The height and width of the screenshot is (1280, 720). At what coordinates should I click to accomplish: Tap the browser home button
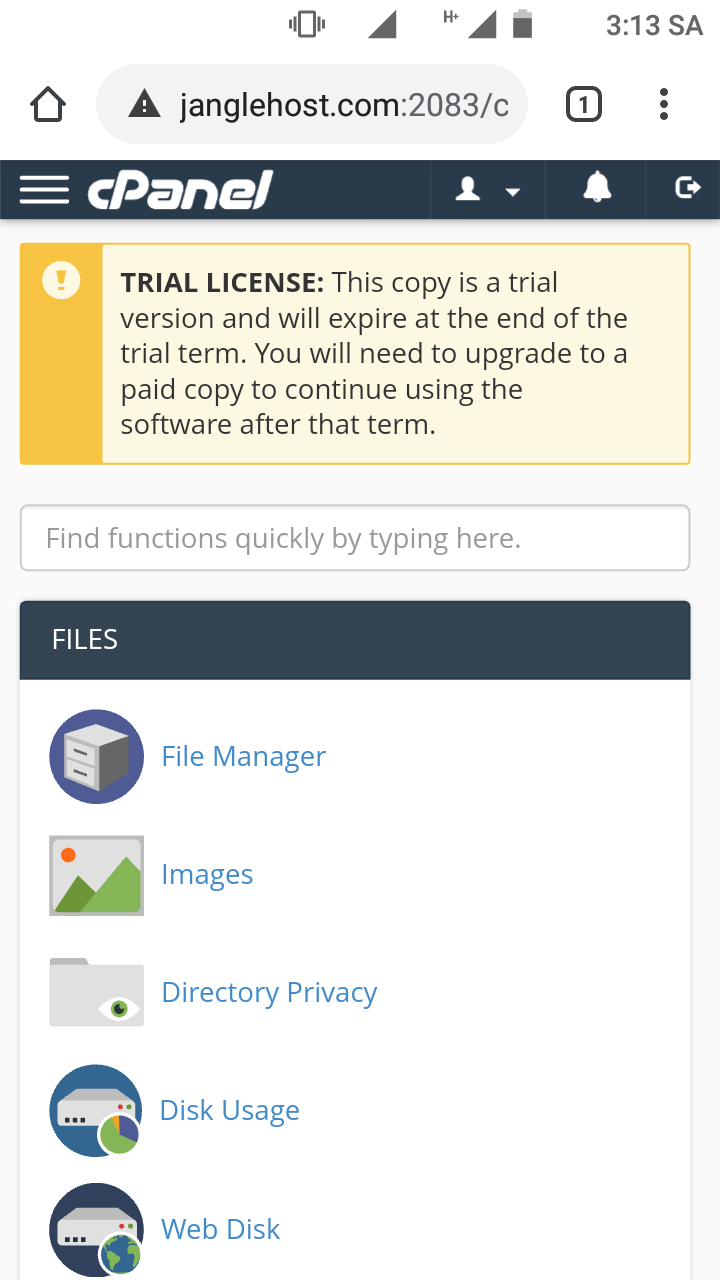[47, 104]
